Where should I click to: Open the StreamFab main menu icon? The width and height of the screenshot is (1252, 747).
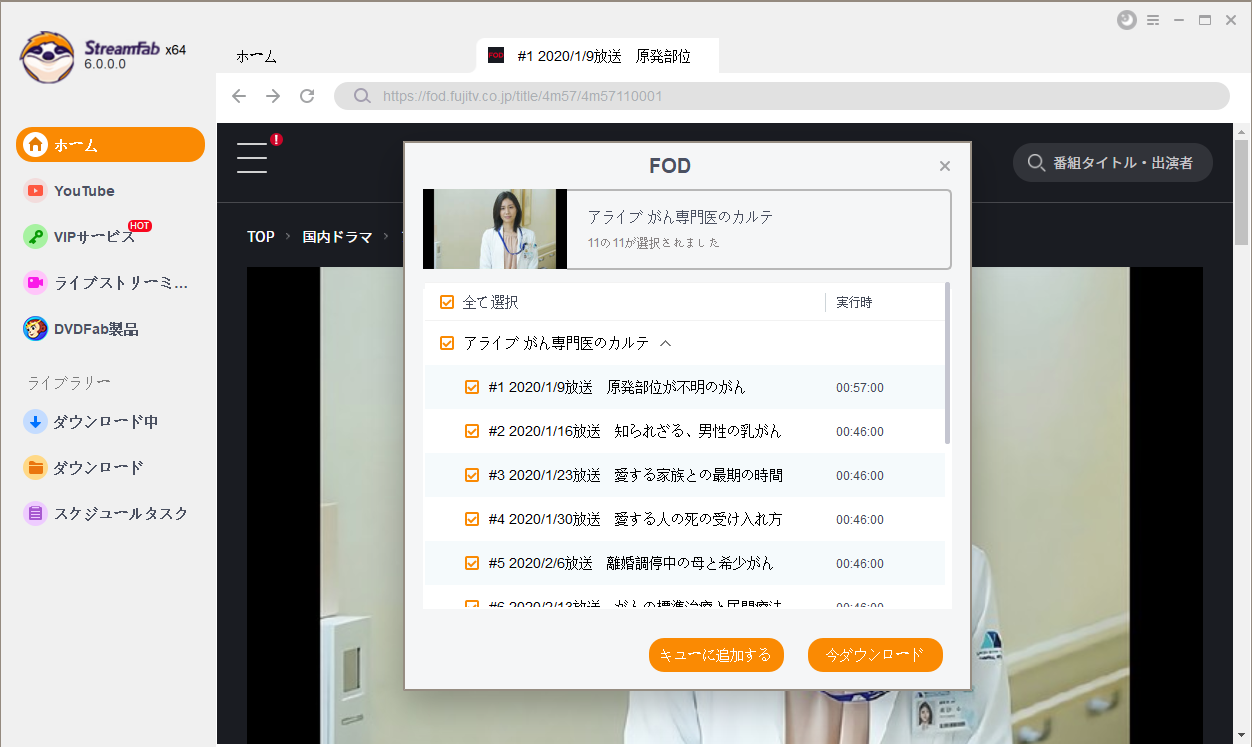point(1153,20)
